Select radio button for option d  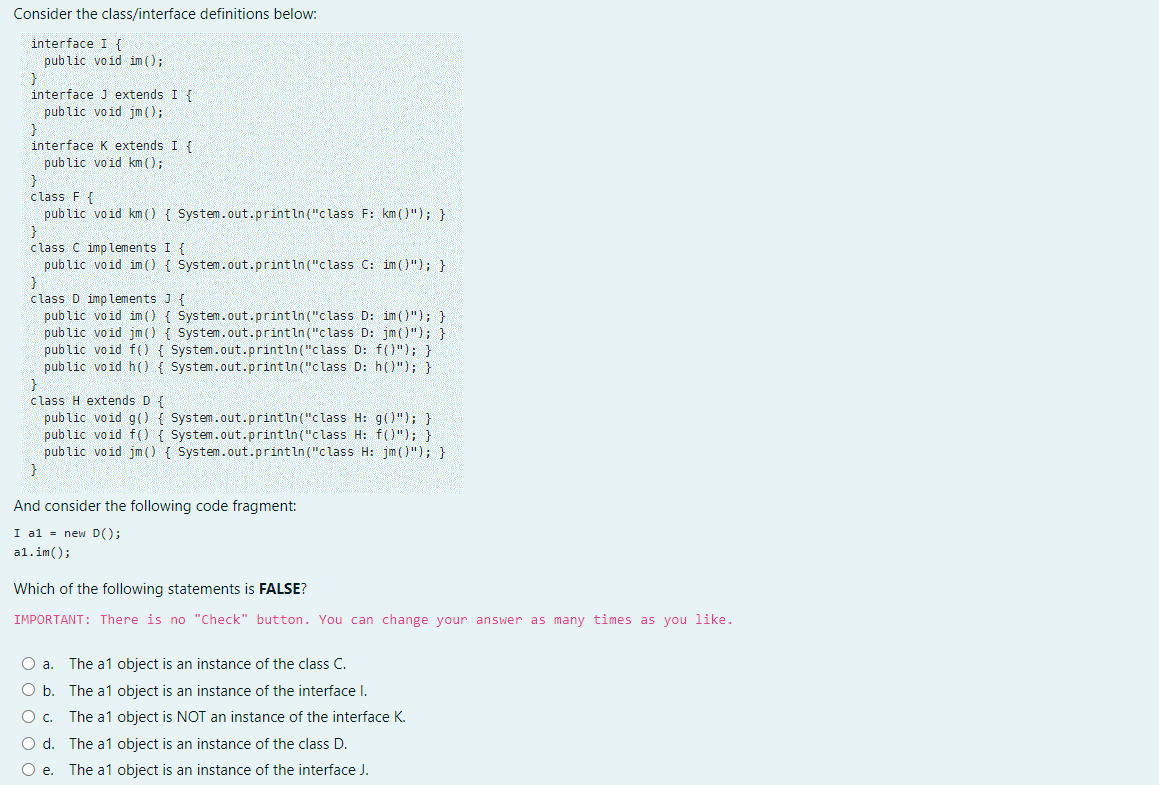point(29,743)
